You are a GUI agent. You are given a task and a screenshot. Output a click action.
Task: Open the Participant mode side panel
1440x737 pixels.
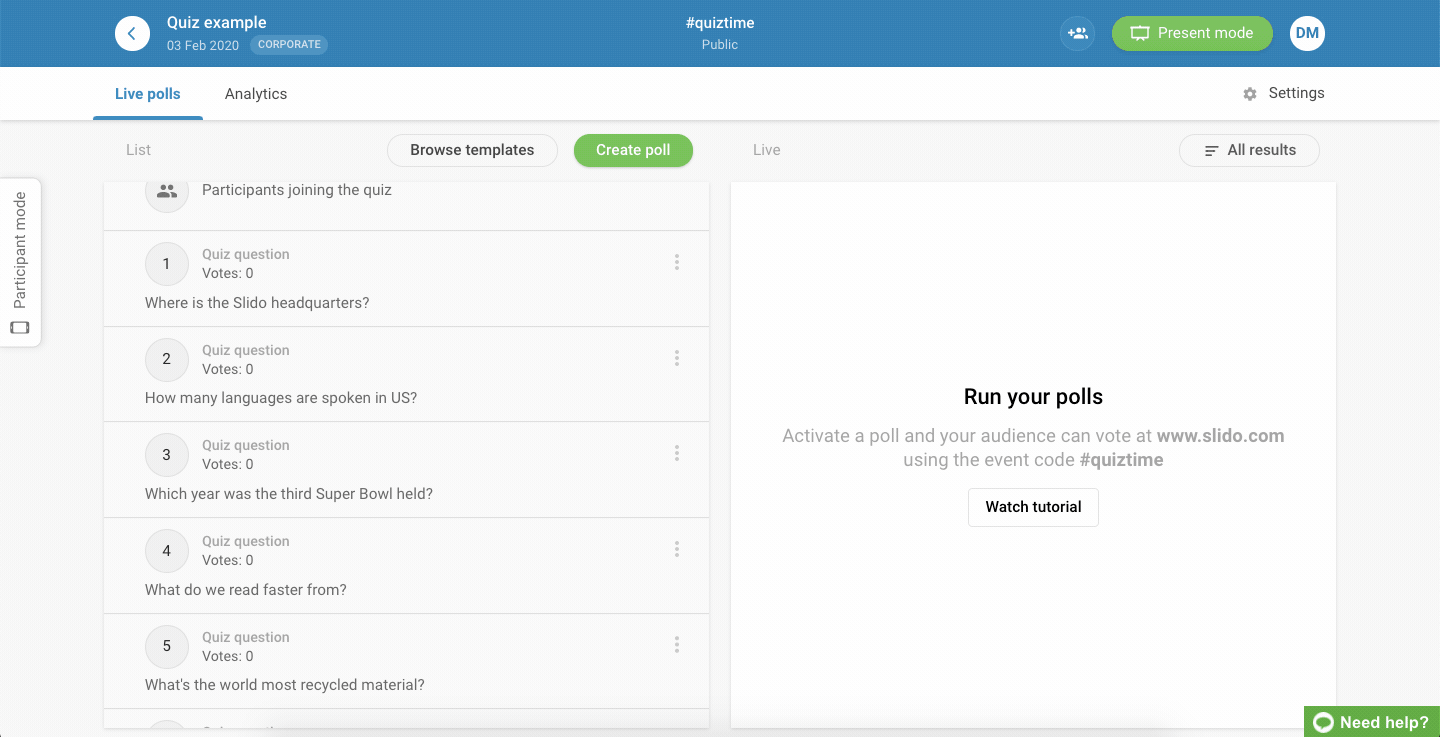tap(20, 263)
